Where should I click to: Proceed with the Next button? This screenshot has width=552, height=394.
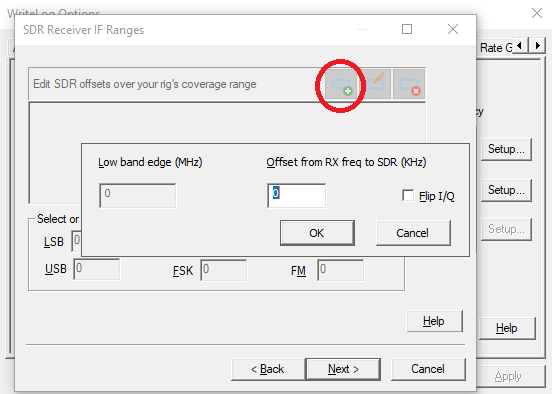[x=343, y=369]
